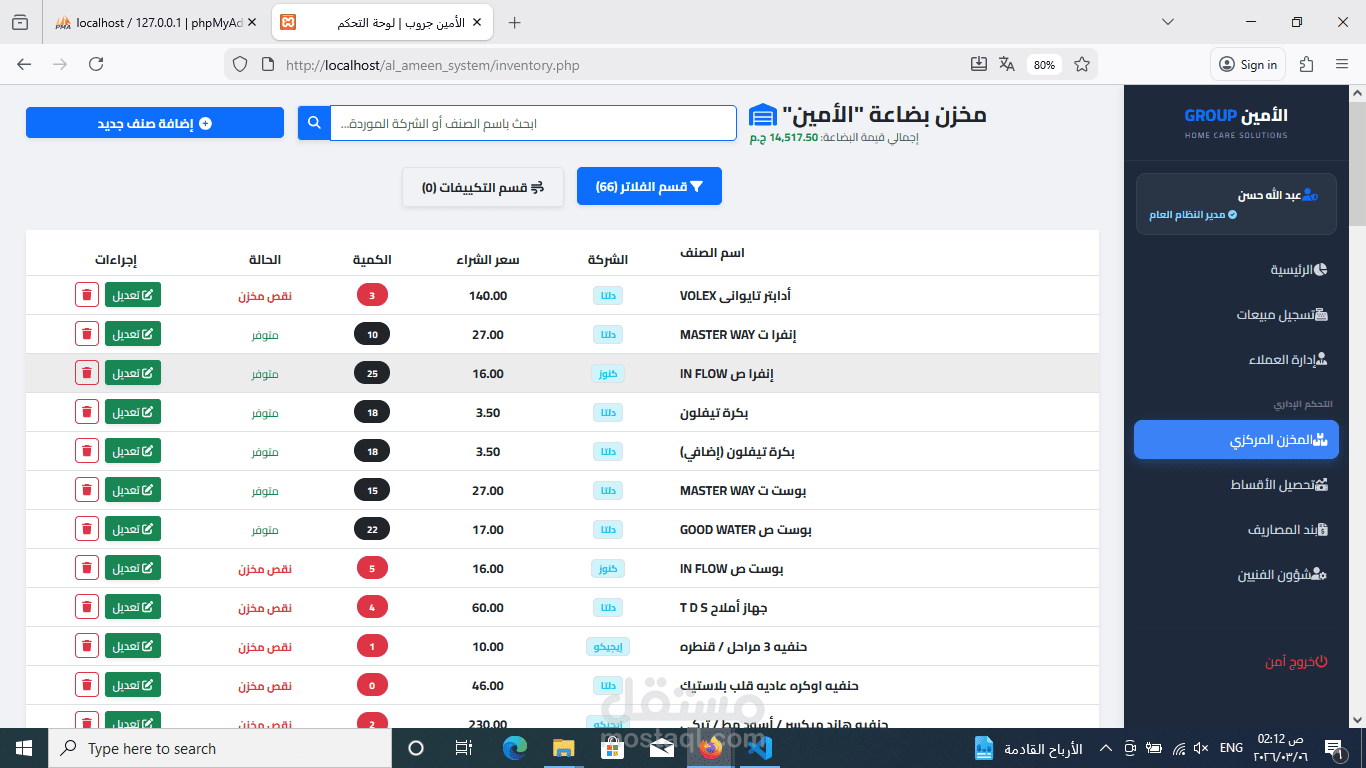Image resolution: width=1366 pixels, height=768 pixels.
Task: Click the 80% zoom level indicator
Action: click(x=1044, y=64)
